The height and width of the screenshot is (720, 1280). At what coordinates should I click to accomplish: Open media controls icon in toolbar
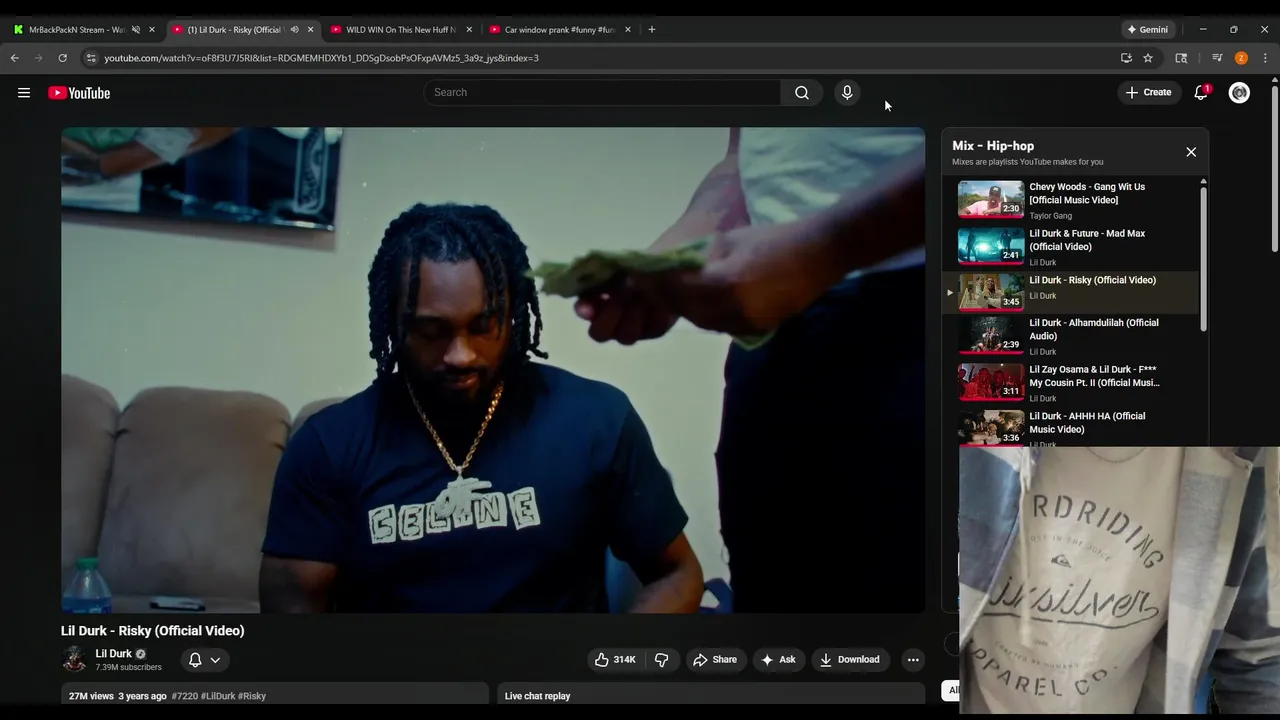(1217, 58)
